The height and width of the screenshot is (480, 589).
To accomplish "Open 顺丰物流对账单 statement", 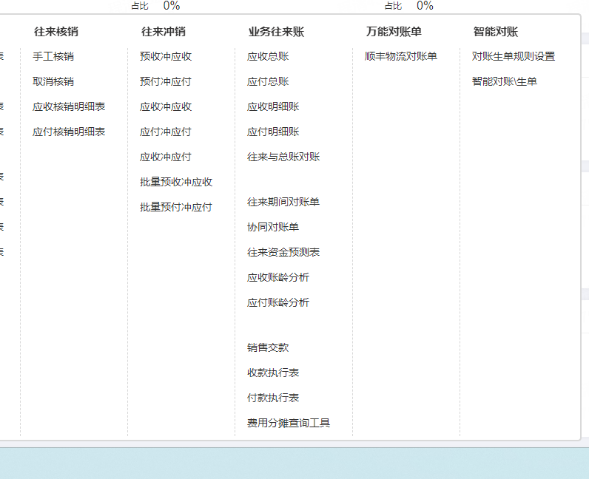I will [x=401, y=56].
